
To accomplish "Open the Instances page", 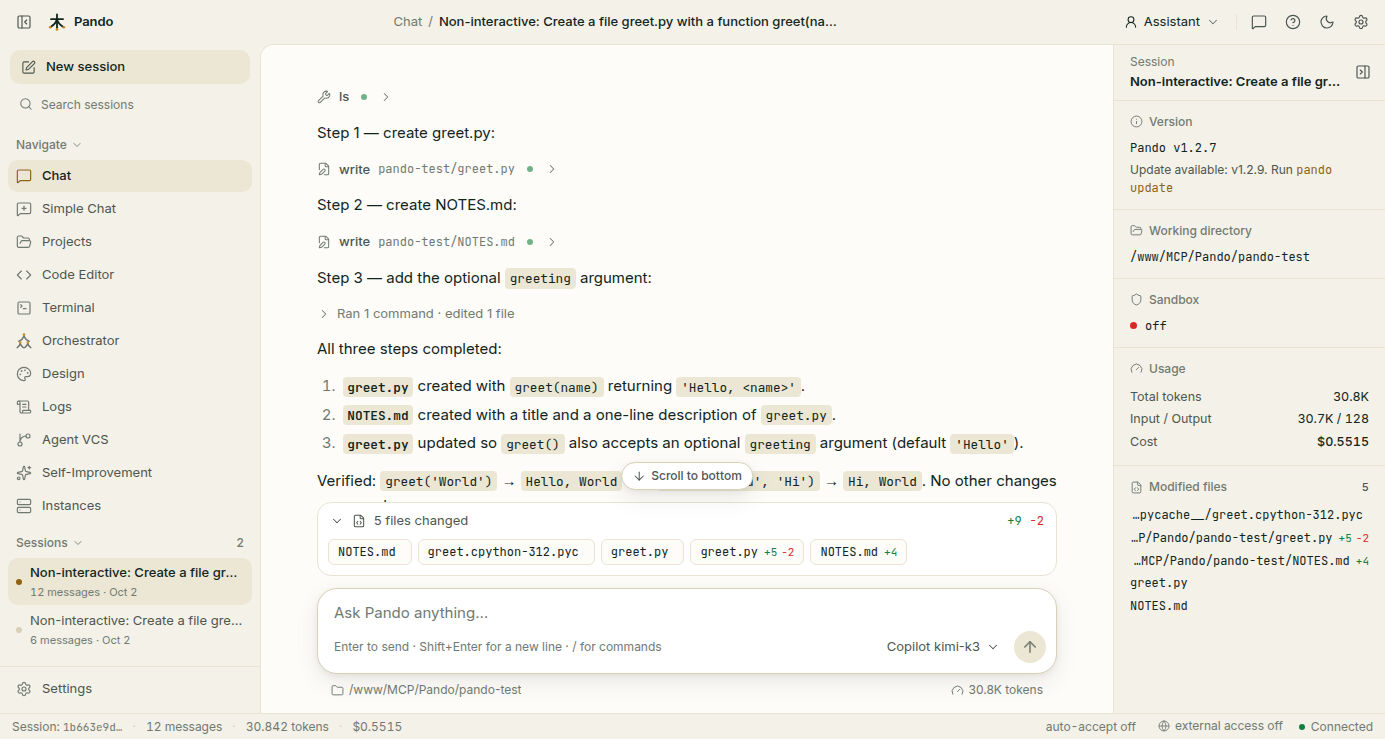I will (130, 506).
